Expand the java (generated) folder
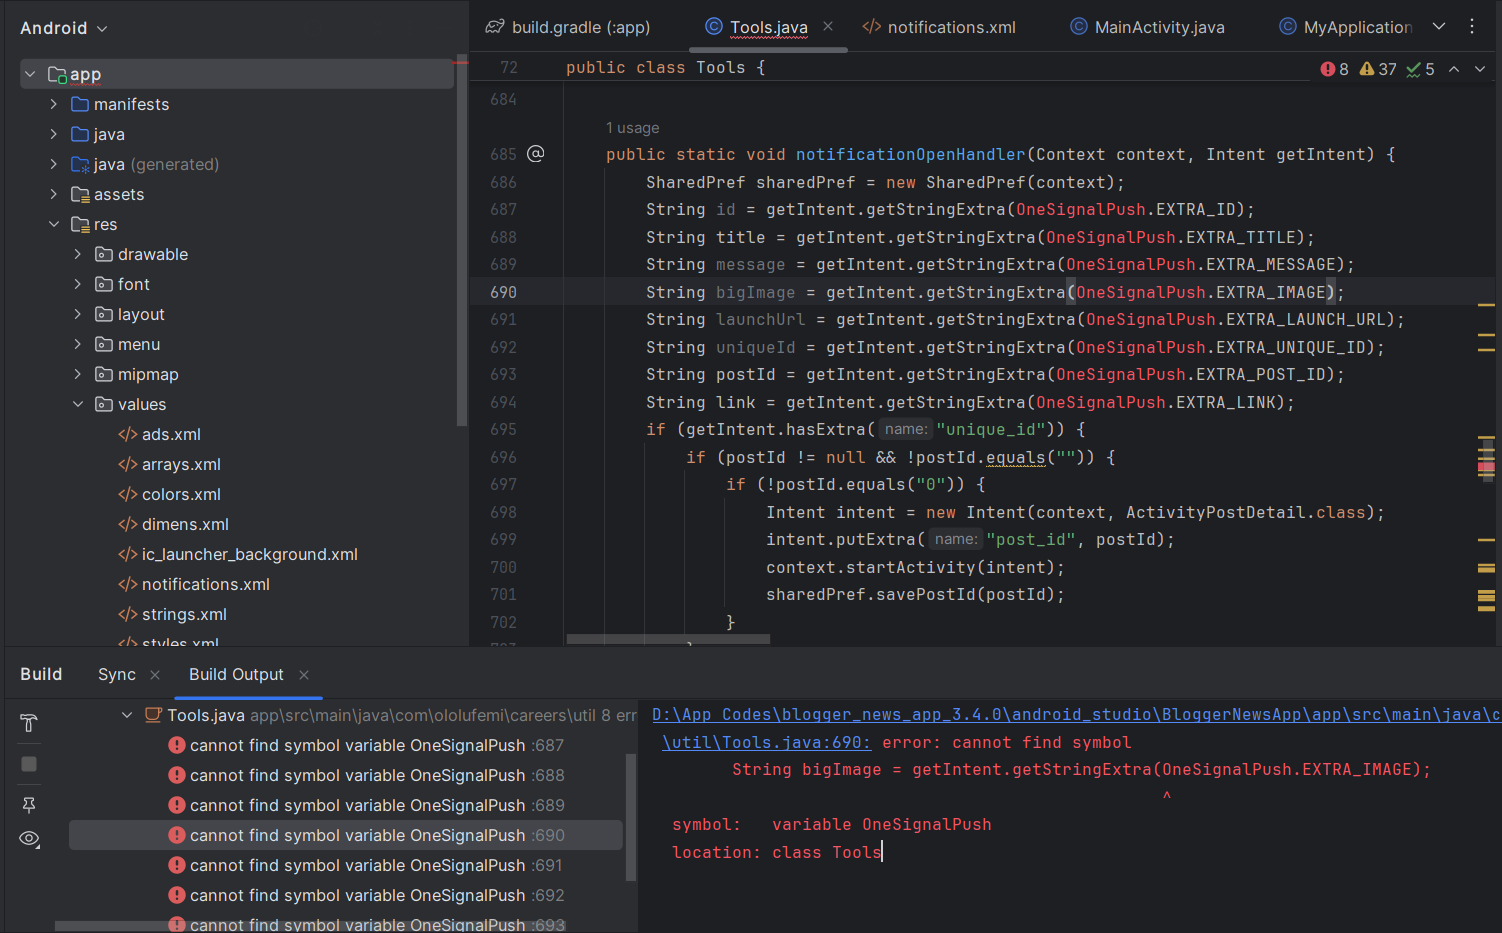The width and height of the screenshot is (1502, 933). click(54, 164)
